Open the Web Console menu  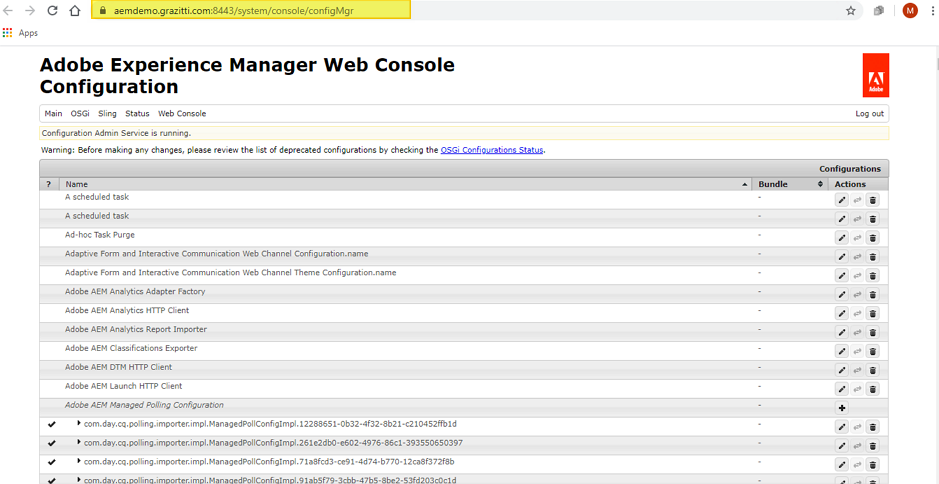(182, 114)
